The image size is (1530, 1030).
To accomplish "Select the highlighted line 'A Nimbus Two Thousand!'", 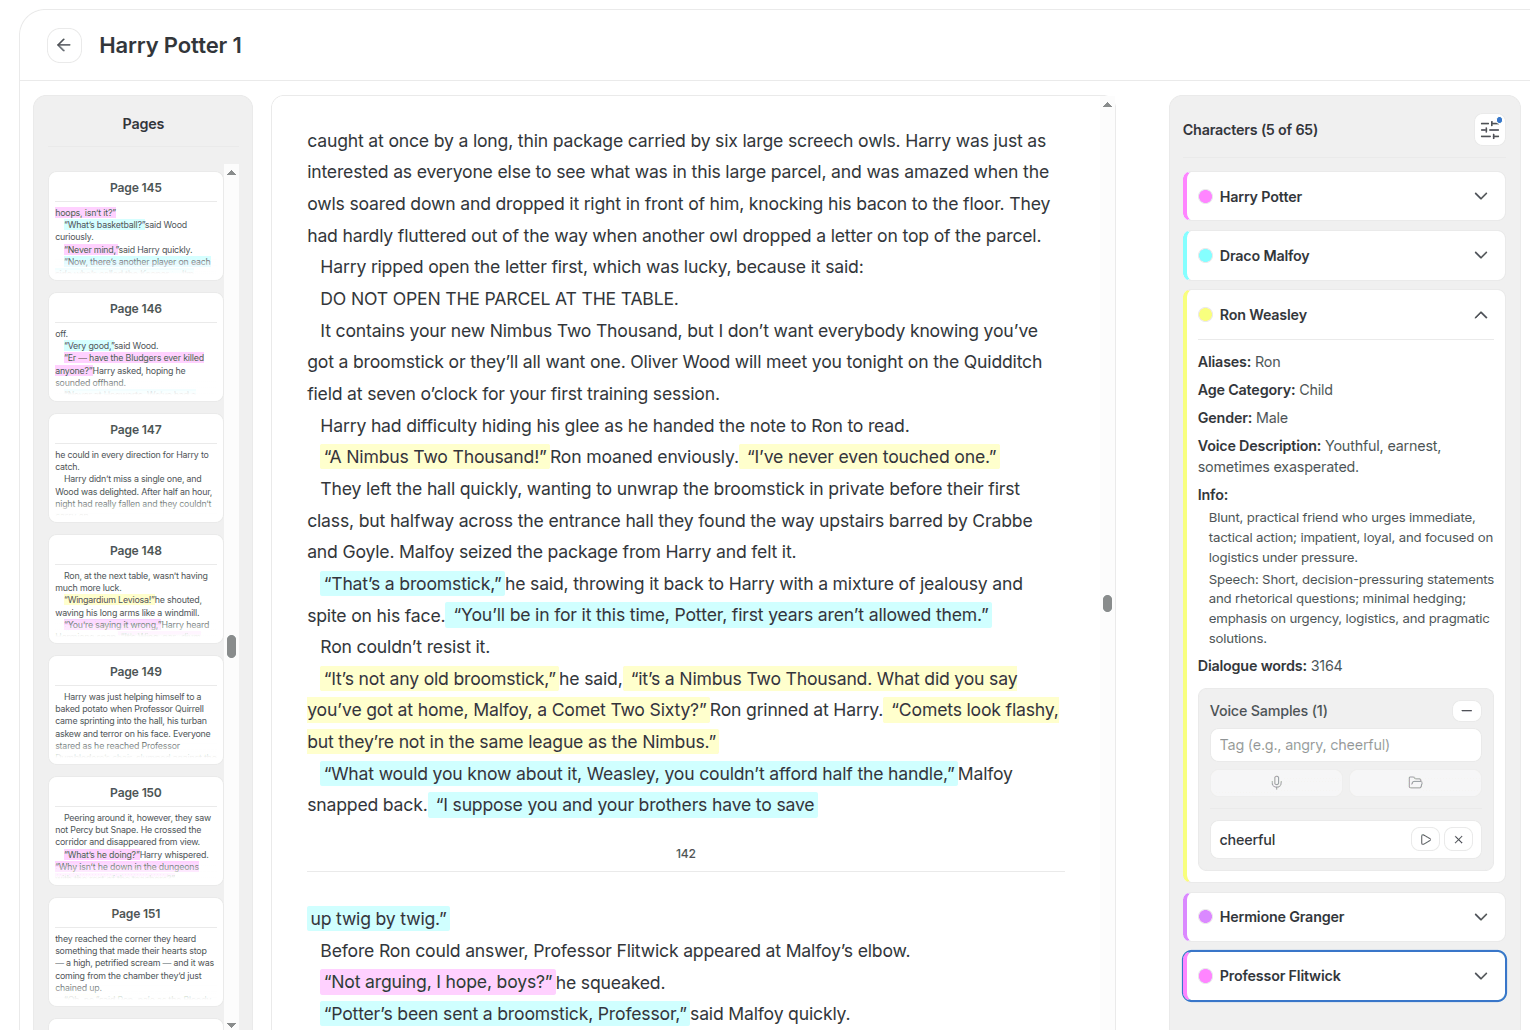I will coord(433,456).
